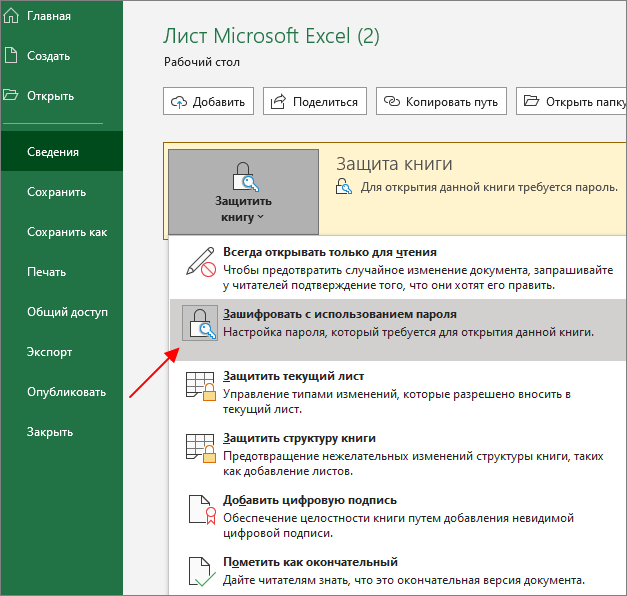Screen dimensions: 627x596
Task: Click the pencil icon for read-only option
Action: tap(201, 262)
